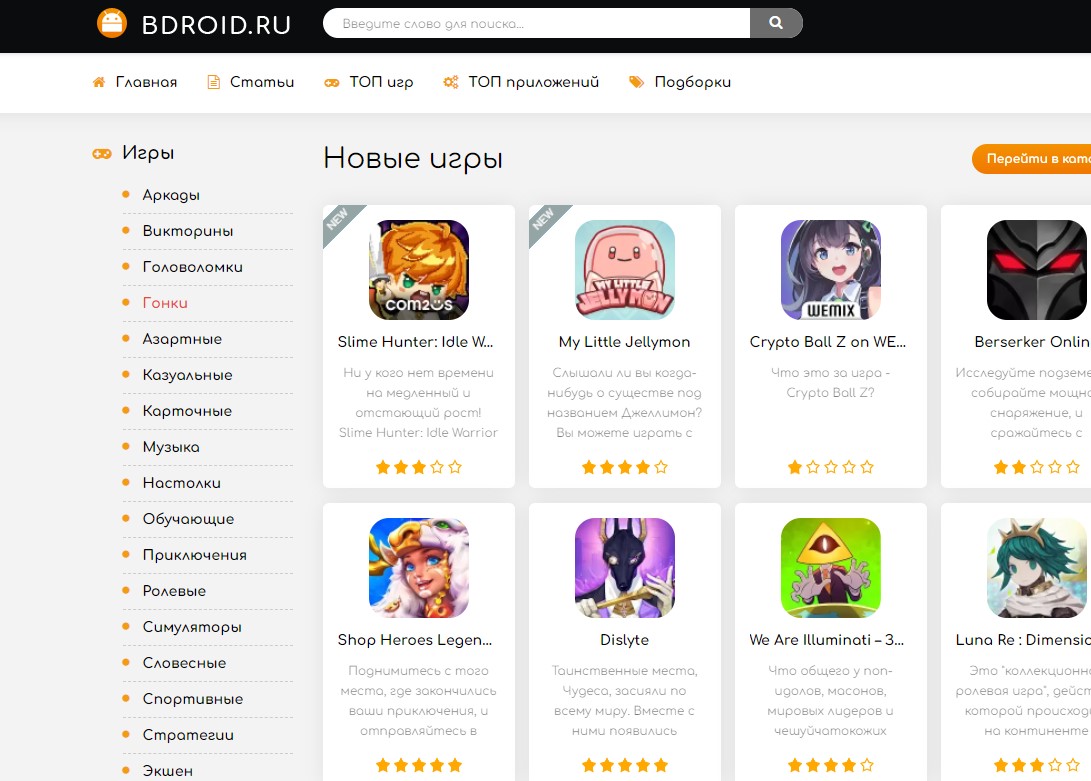The width and height of the screenshot is (1091, 781).
Task: Click the Shop Heroes Legends icon
Action: pyautogui.click(x=418, y=568)
